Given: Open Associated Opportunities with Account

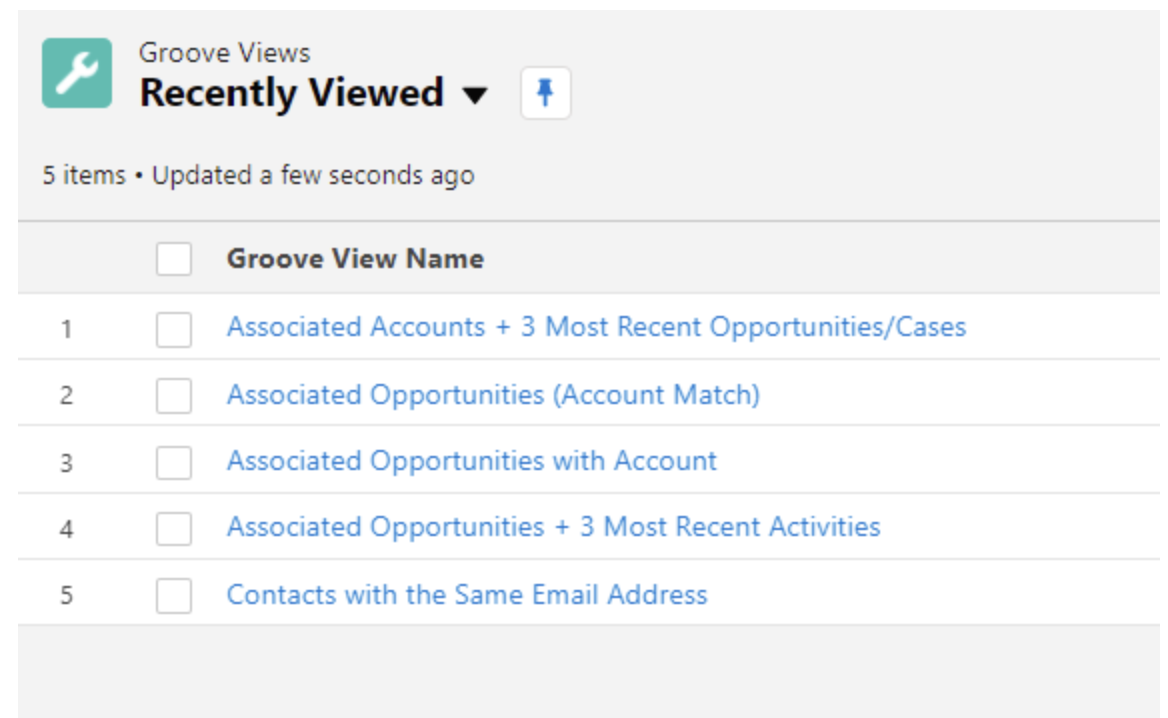Looking at the screenshot, I should tap(472, 461).
